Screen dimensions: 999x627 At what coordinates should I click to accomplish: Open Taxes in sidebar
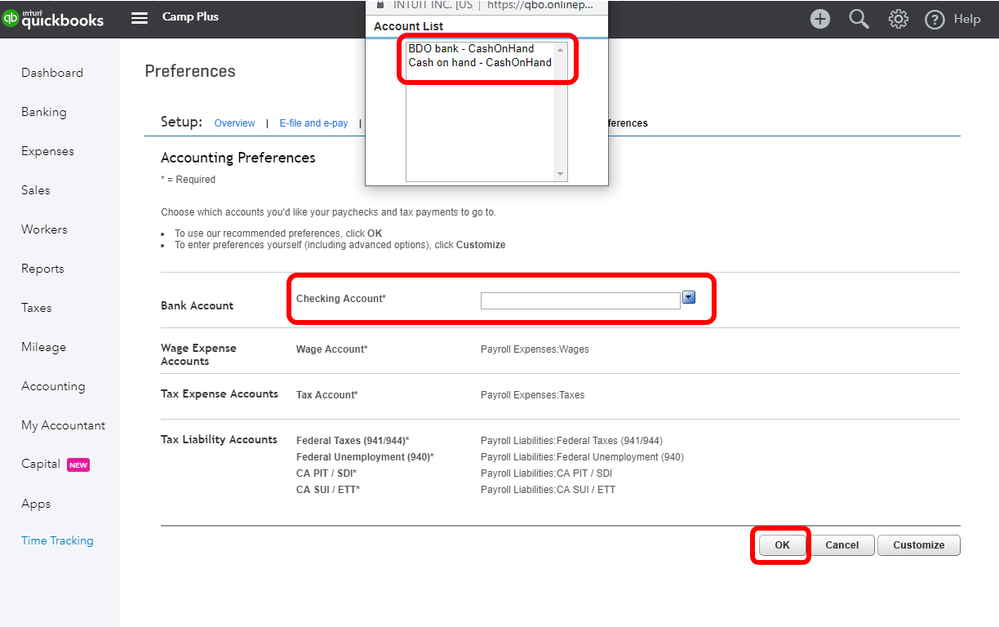click(36, 308)
